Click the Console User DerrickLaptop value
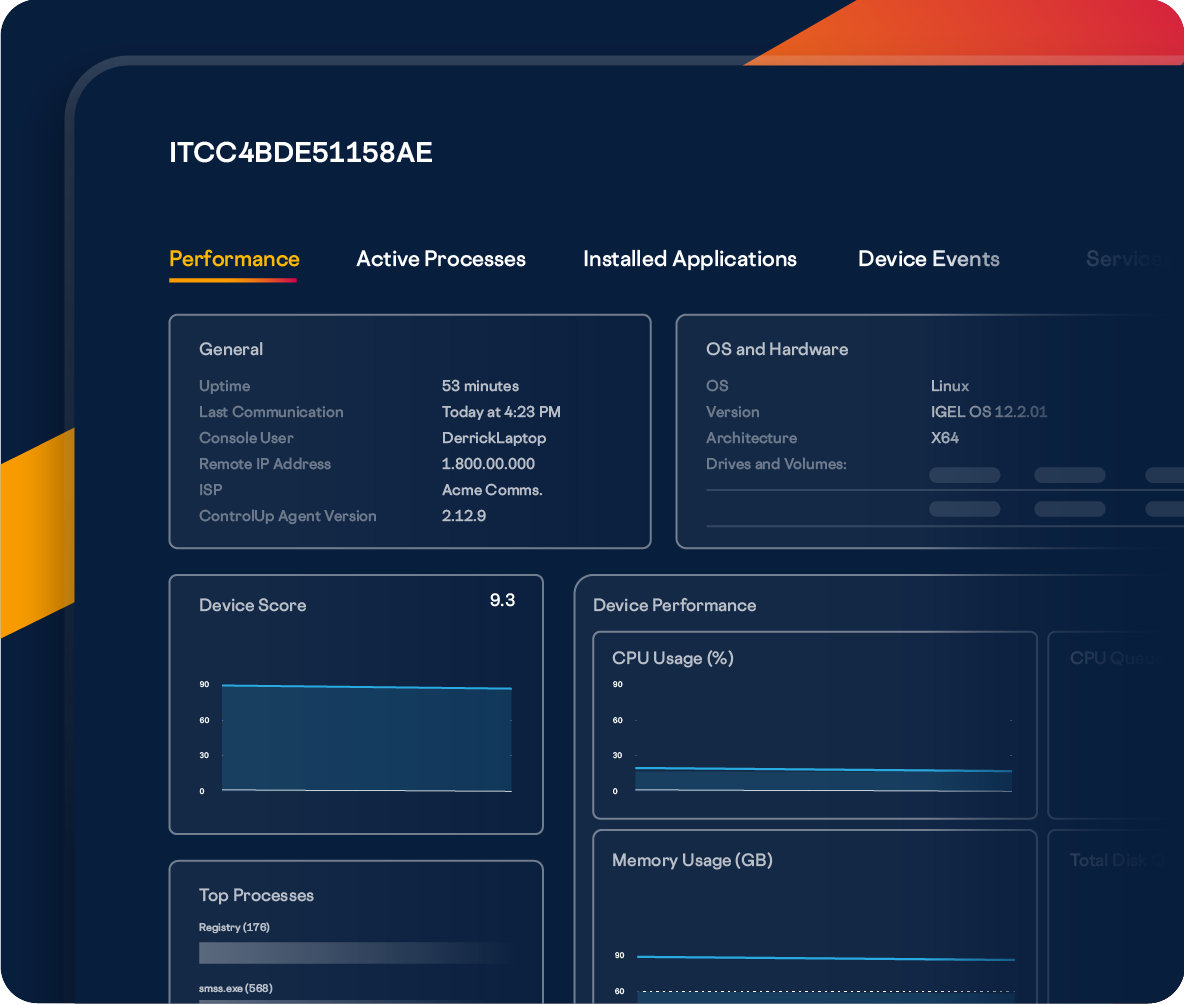The width and height of the screenshot is (1184, 1004). pyautogui.click(x=494, y=438)
